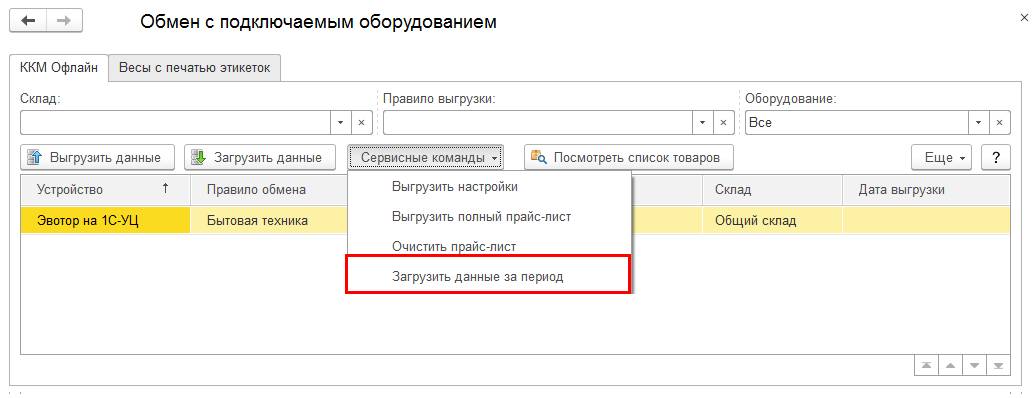The image size is (1034, 398).
Task: Open help with the question mark button
Action: (996, 157)
